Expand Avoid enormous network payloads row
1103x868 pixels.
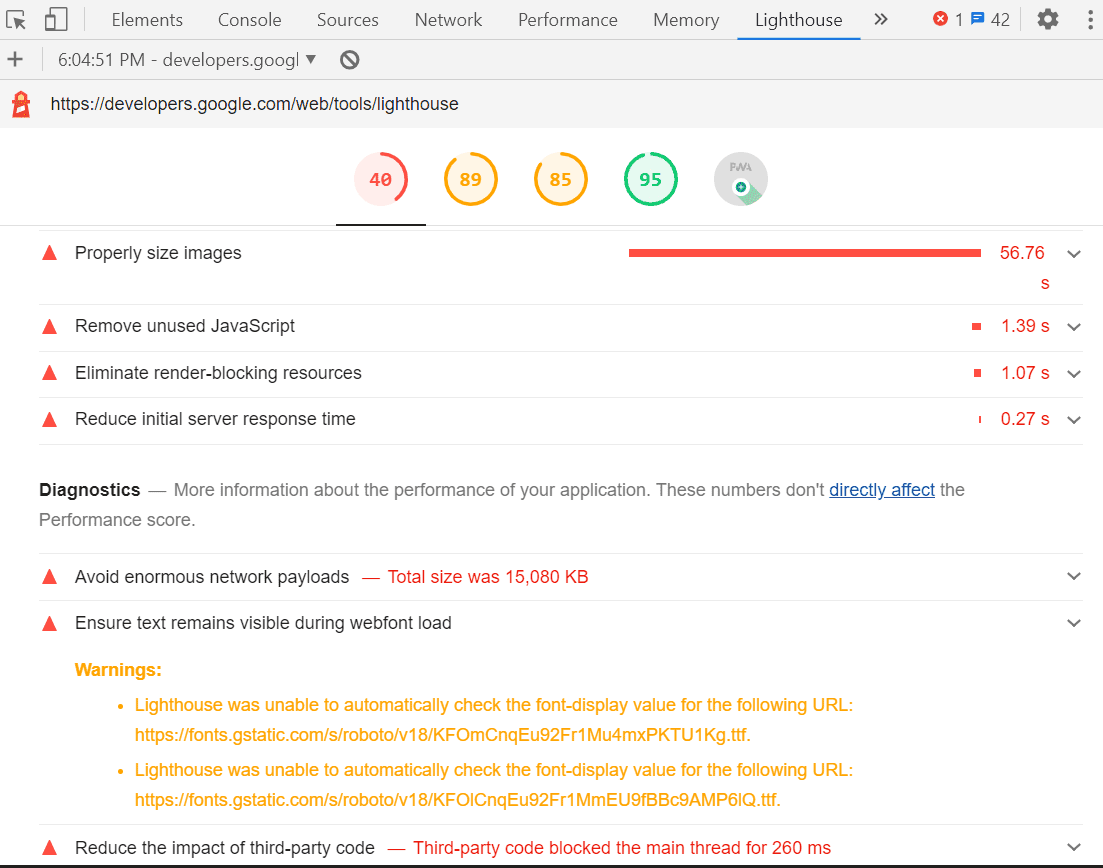1074,577
